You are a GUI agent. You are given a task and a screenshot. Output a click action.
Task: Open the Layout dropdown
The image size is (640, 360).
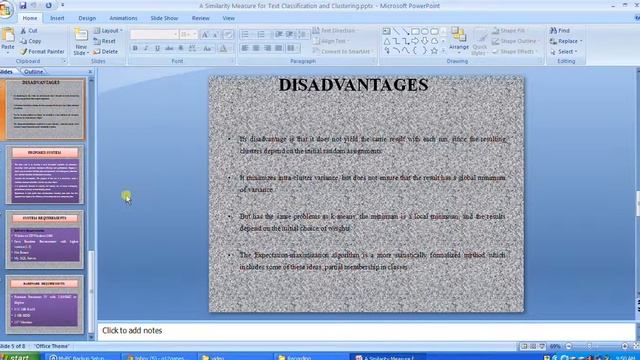[x=108, y=31]
